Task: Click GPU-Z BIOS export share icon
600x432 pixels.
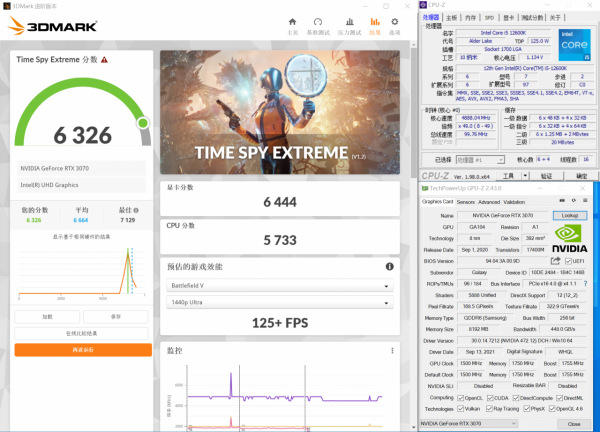Action: point(555,261)
